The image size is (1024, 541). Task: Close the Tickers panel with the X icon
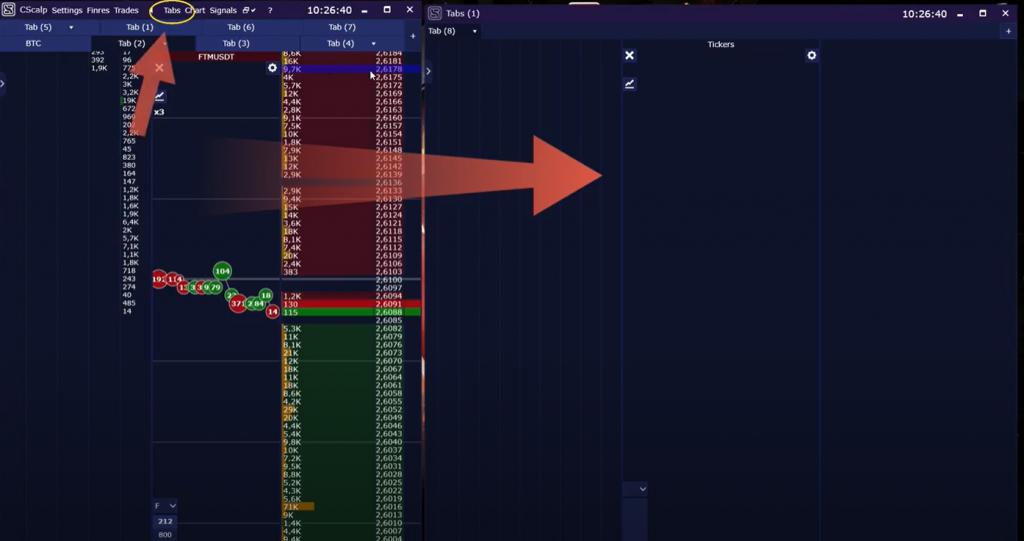(x=630, y=56)
